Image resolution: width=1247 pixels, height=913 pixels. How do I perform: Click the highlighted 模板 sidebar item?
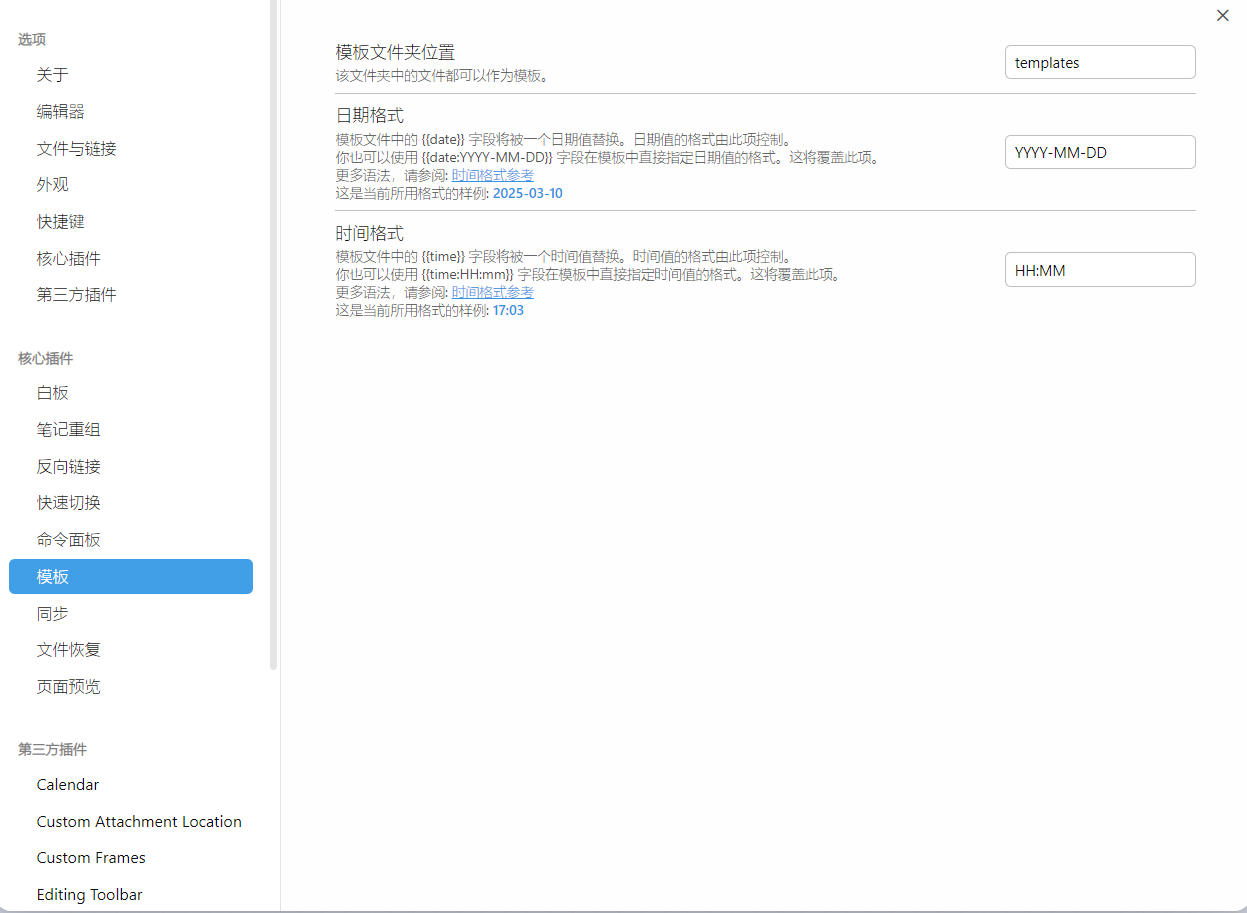click(130, 577)
